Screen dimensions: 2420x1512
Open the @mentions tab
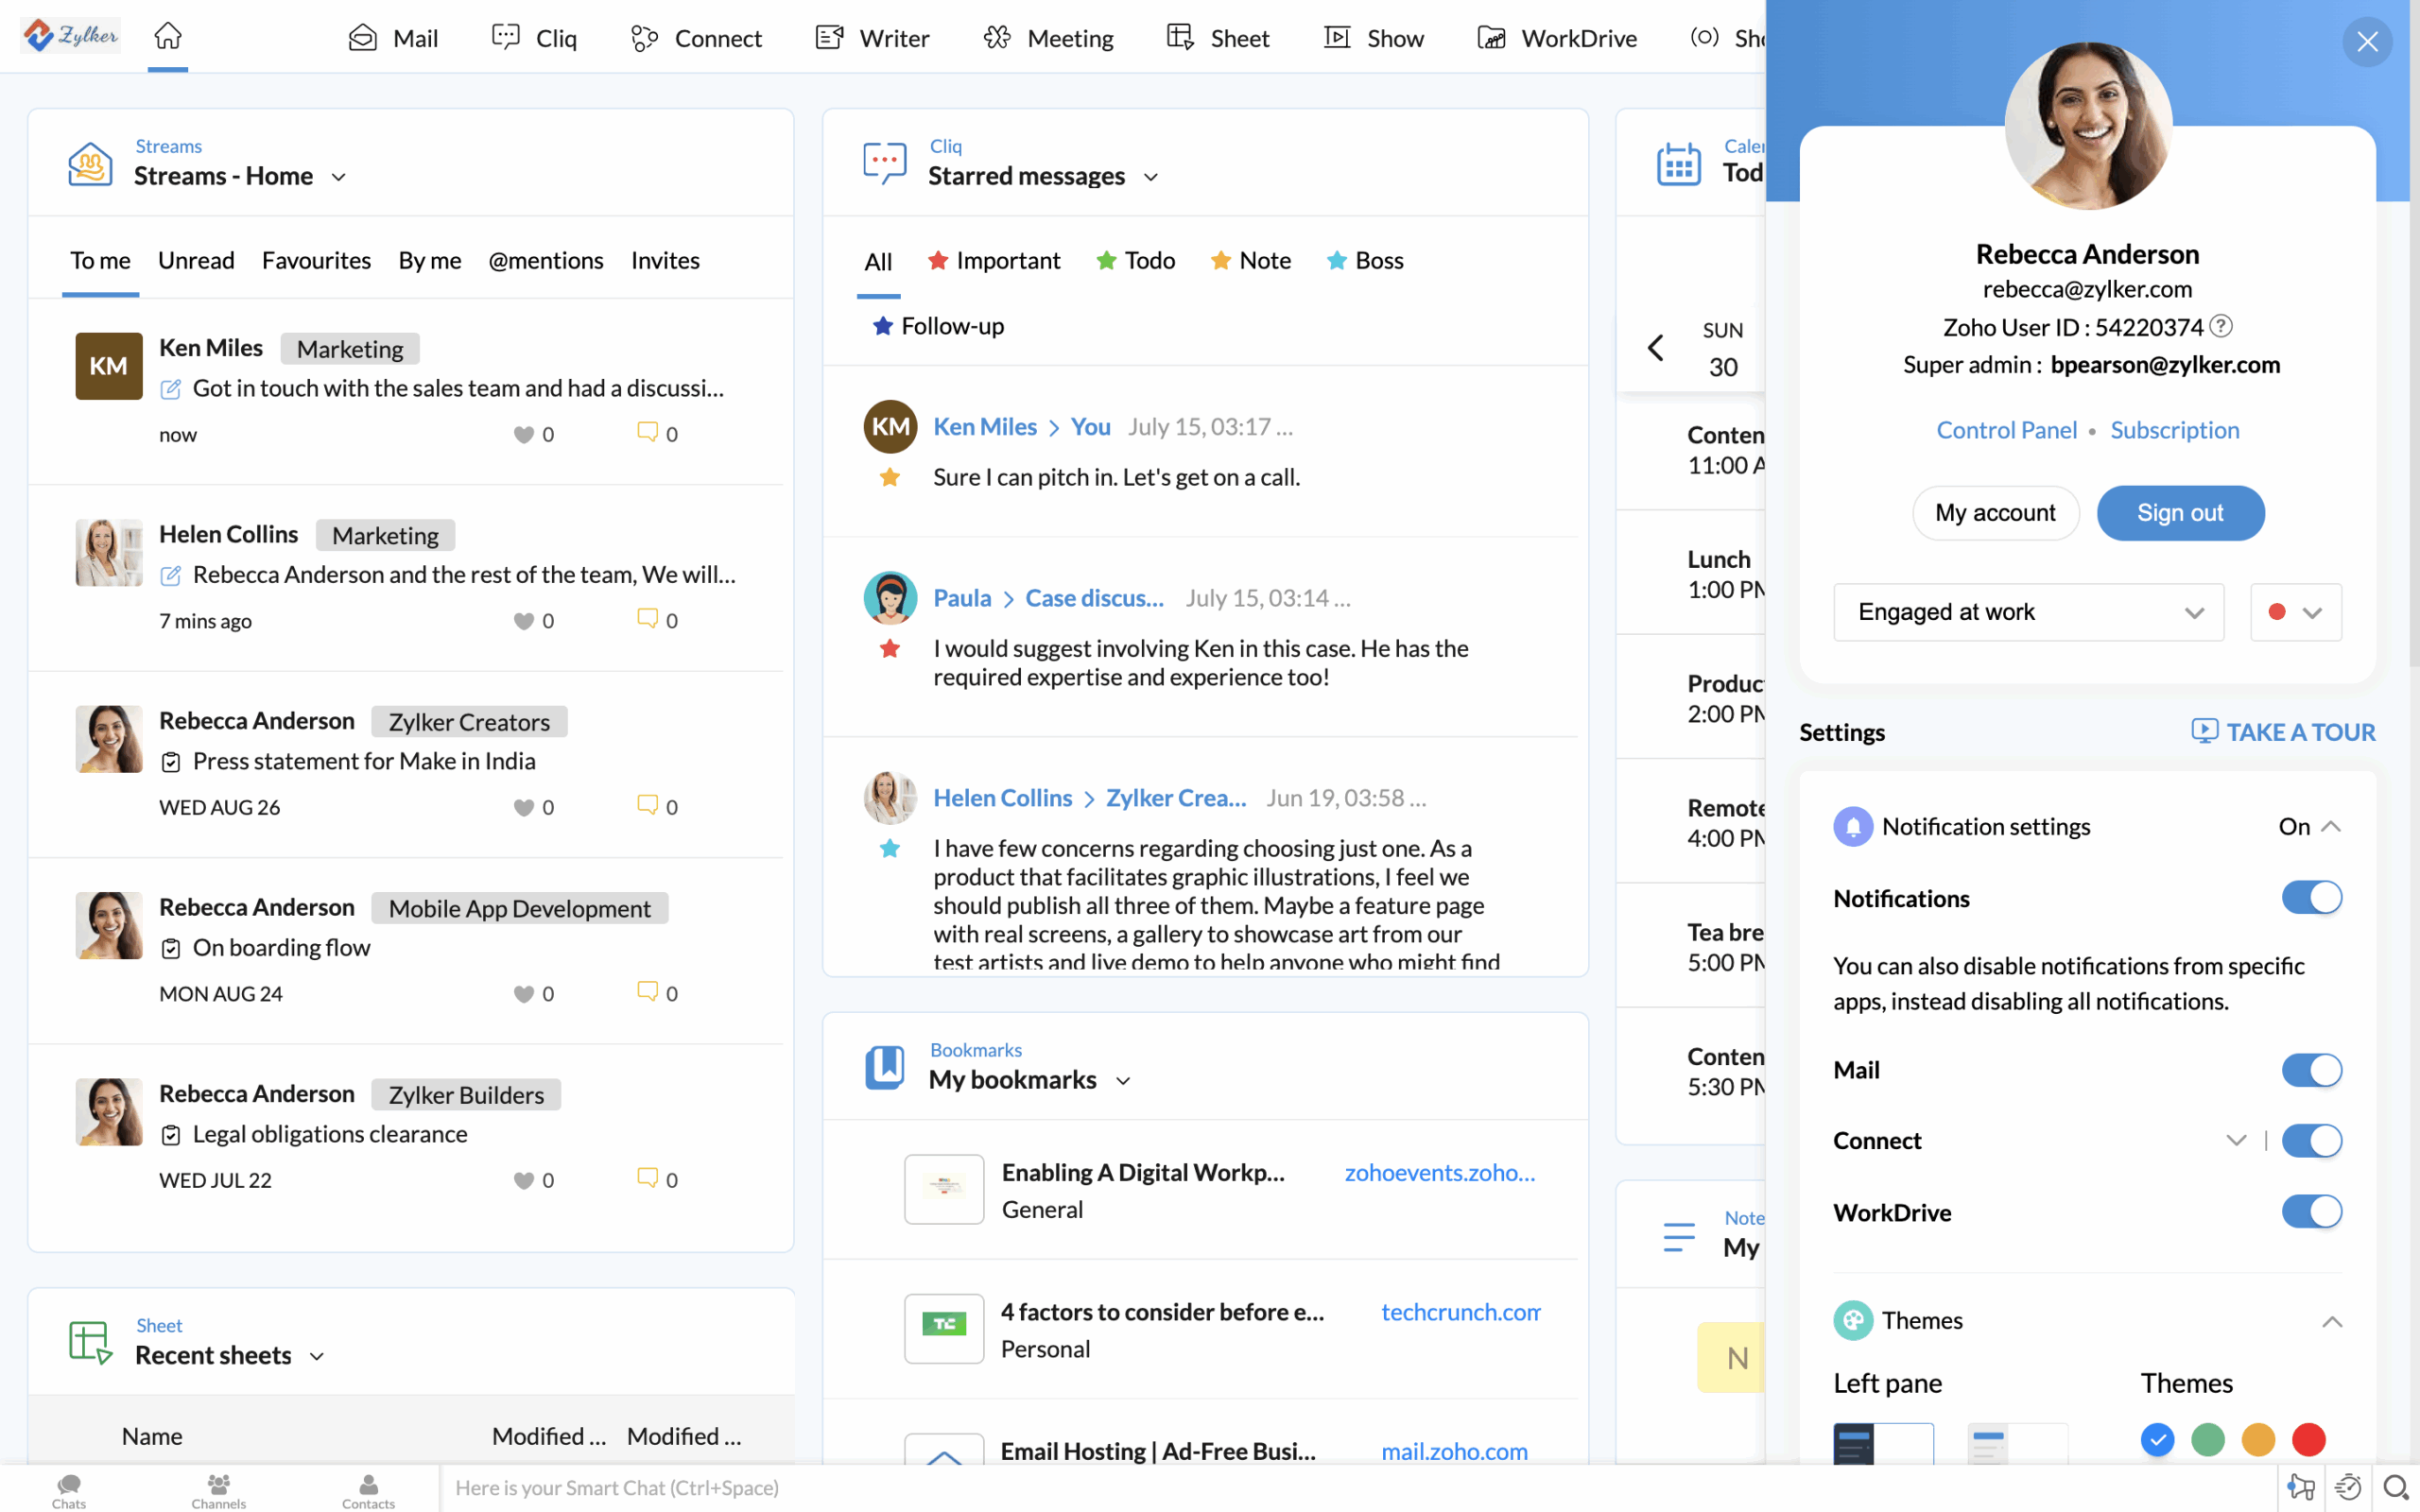[x=546, y=261]
